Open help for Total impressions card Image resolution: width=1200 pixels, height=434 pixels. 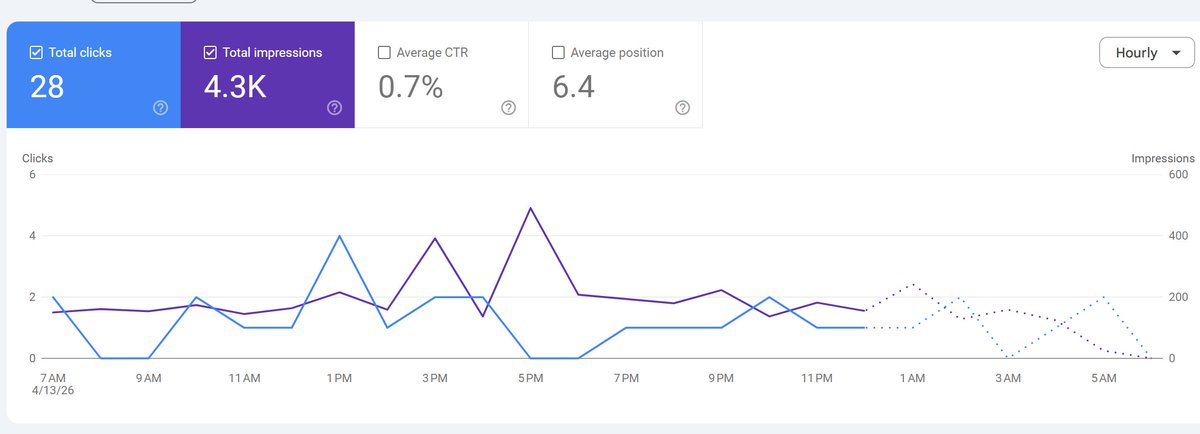pyautogui.click(x=334, y=108)
